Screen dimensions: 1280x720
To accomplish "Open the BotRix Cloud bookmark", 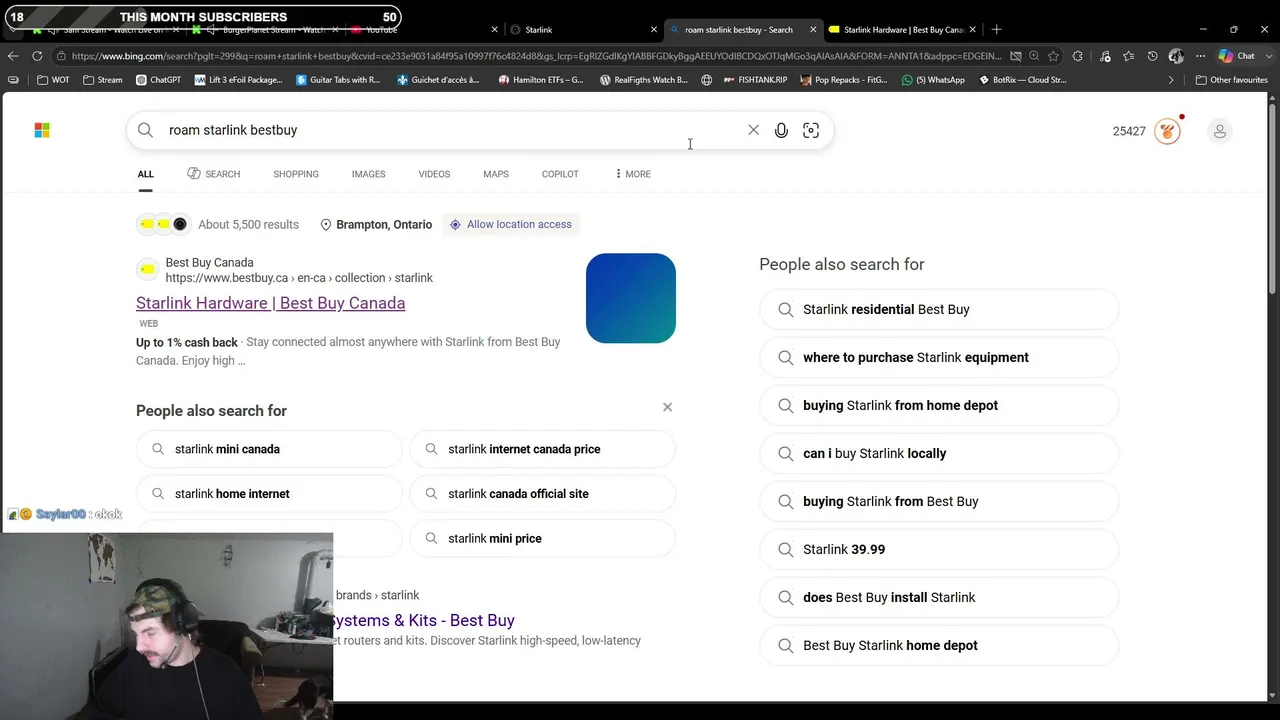I will 1022,80.
